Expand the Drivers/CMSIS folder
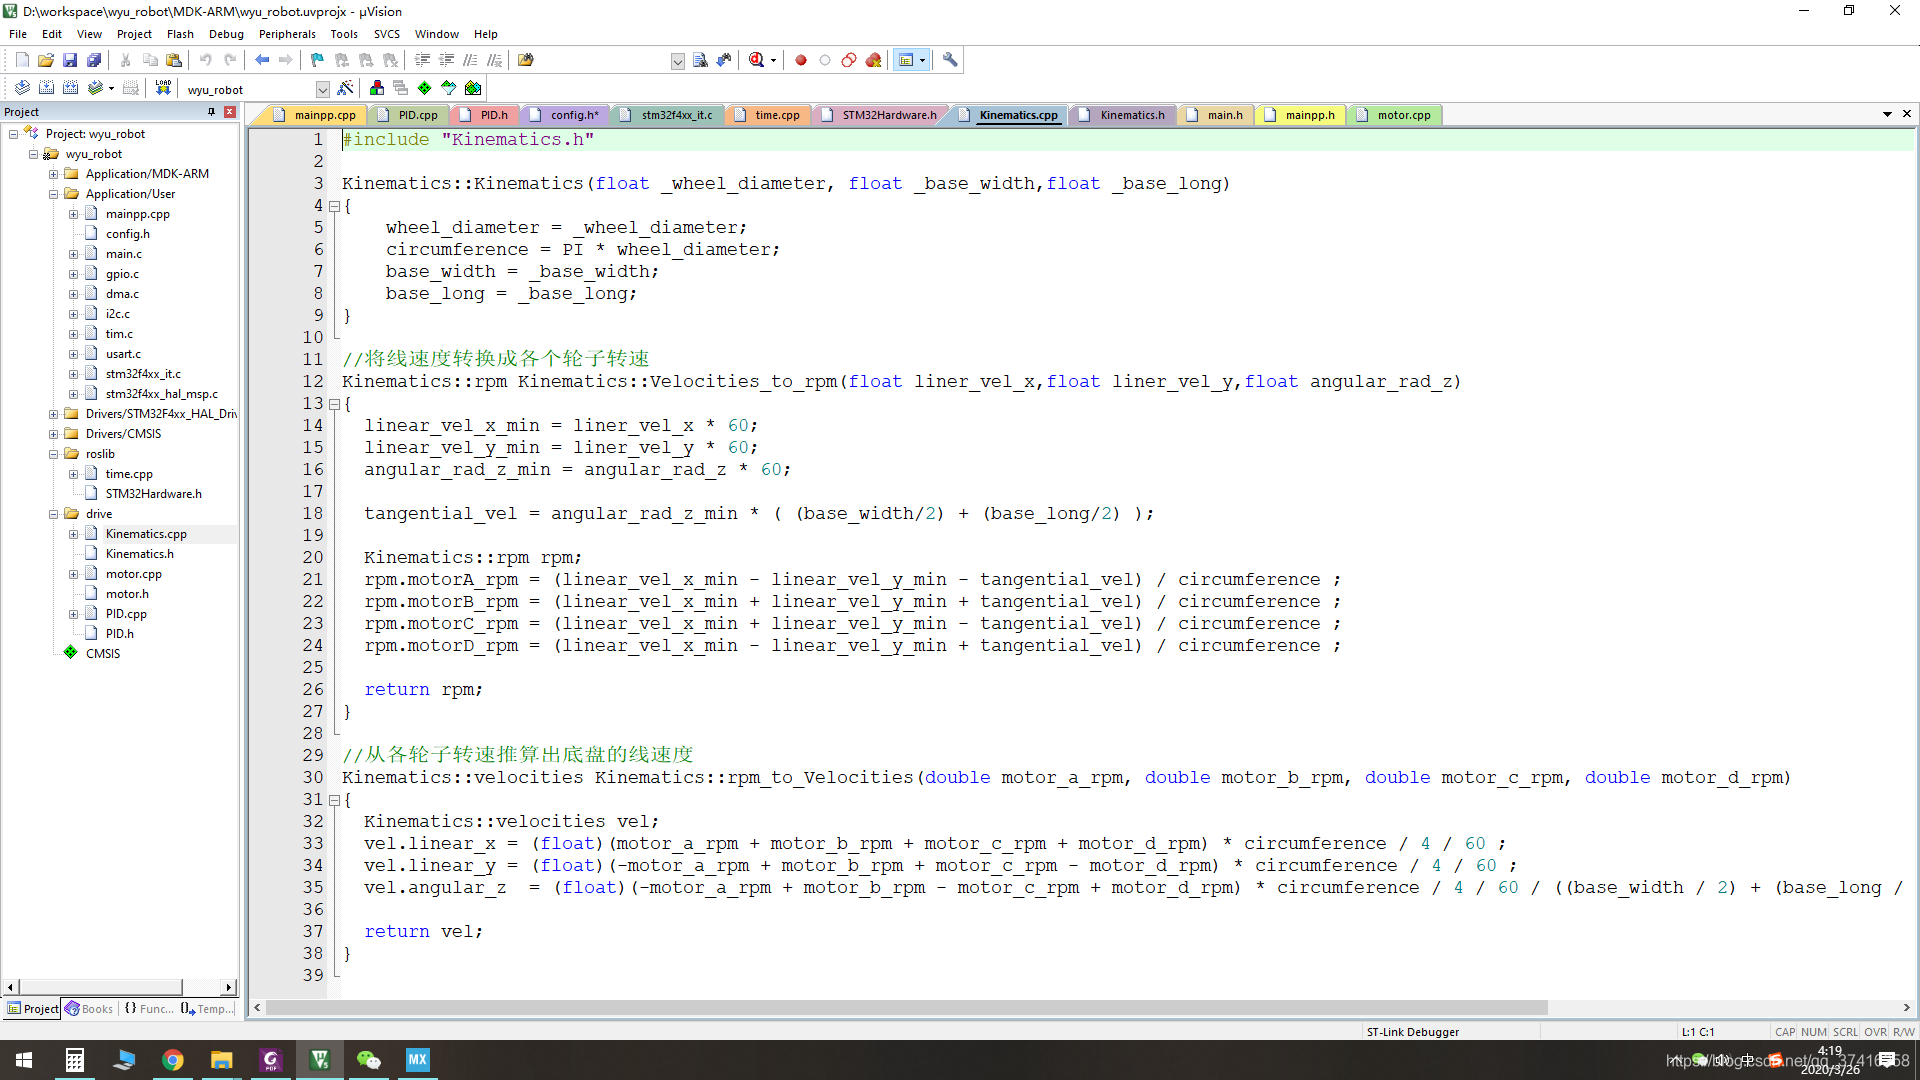The height and width of the screenshot is (1080, 1920). [53, 434]
